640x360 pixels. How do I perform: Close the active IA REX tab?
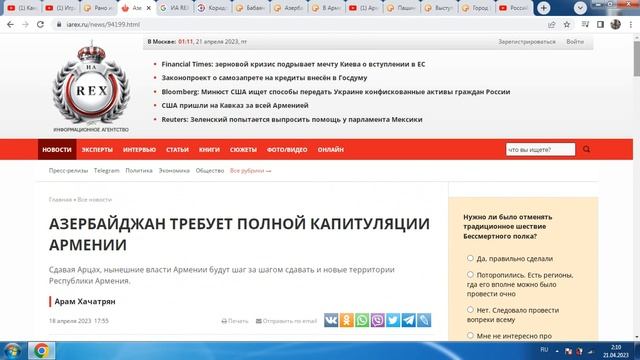point(149,8)
